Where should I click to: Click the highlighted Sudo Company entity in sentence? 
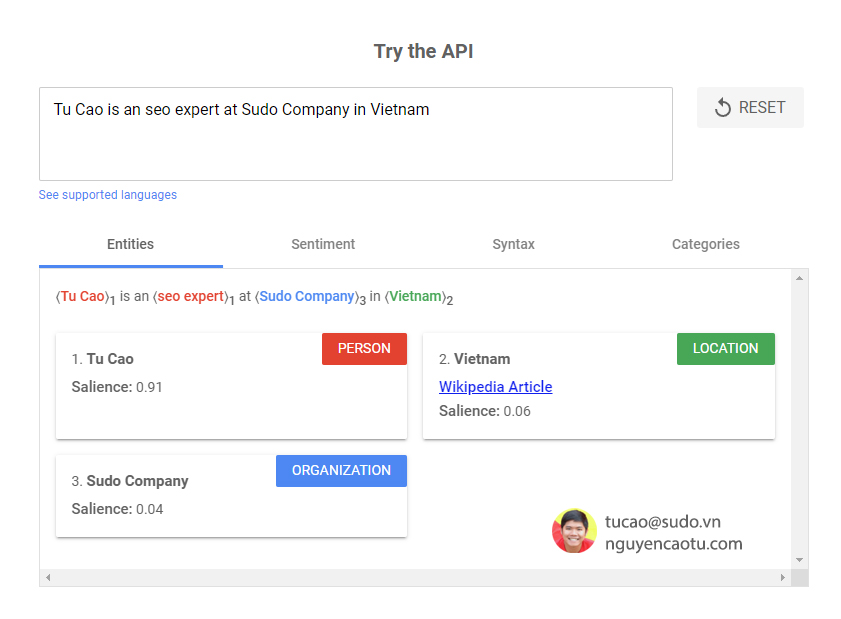coord(306,297)
